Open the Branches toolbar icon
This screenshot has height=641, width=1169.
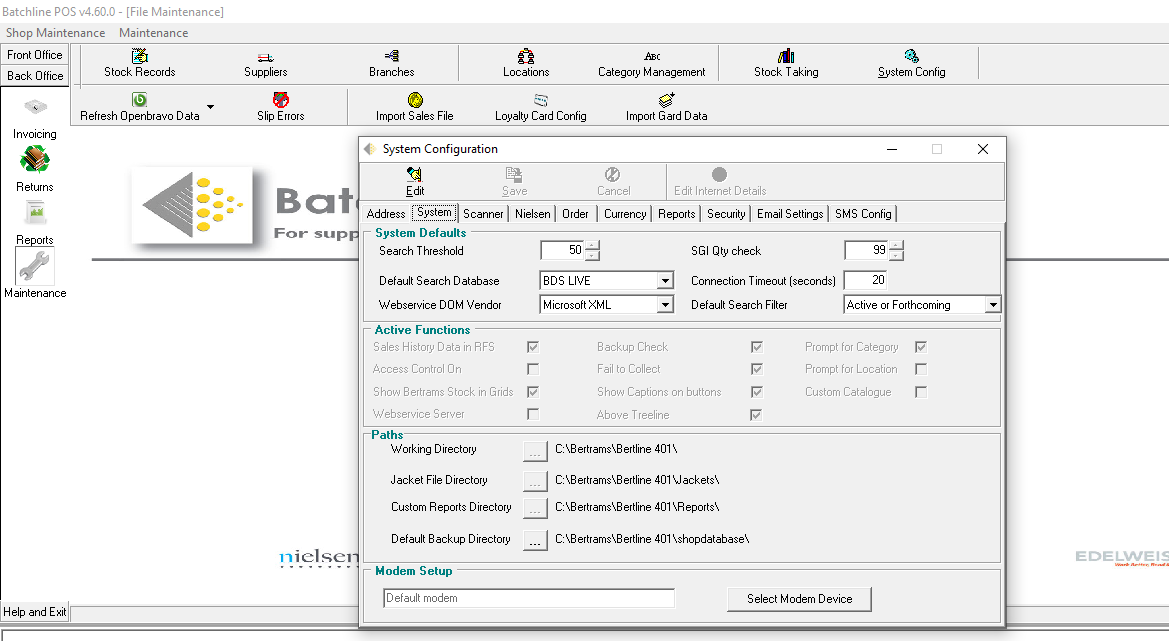(391, 63)
